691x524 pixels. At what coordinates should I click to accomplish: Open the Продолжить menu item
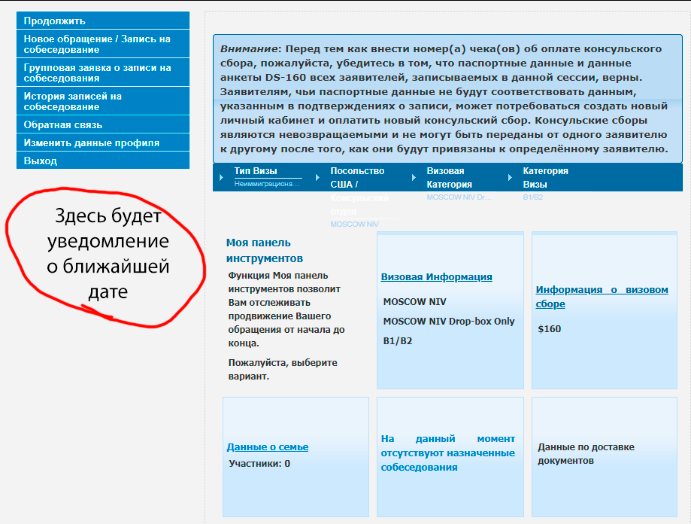click(x=103, y=21)
